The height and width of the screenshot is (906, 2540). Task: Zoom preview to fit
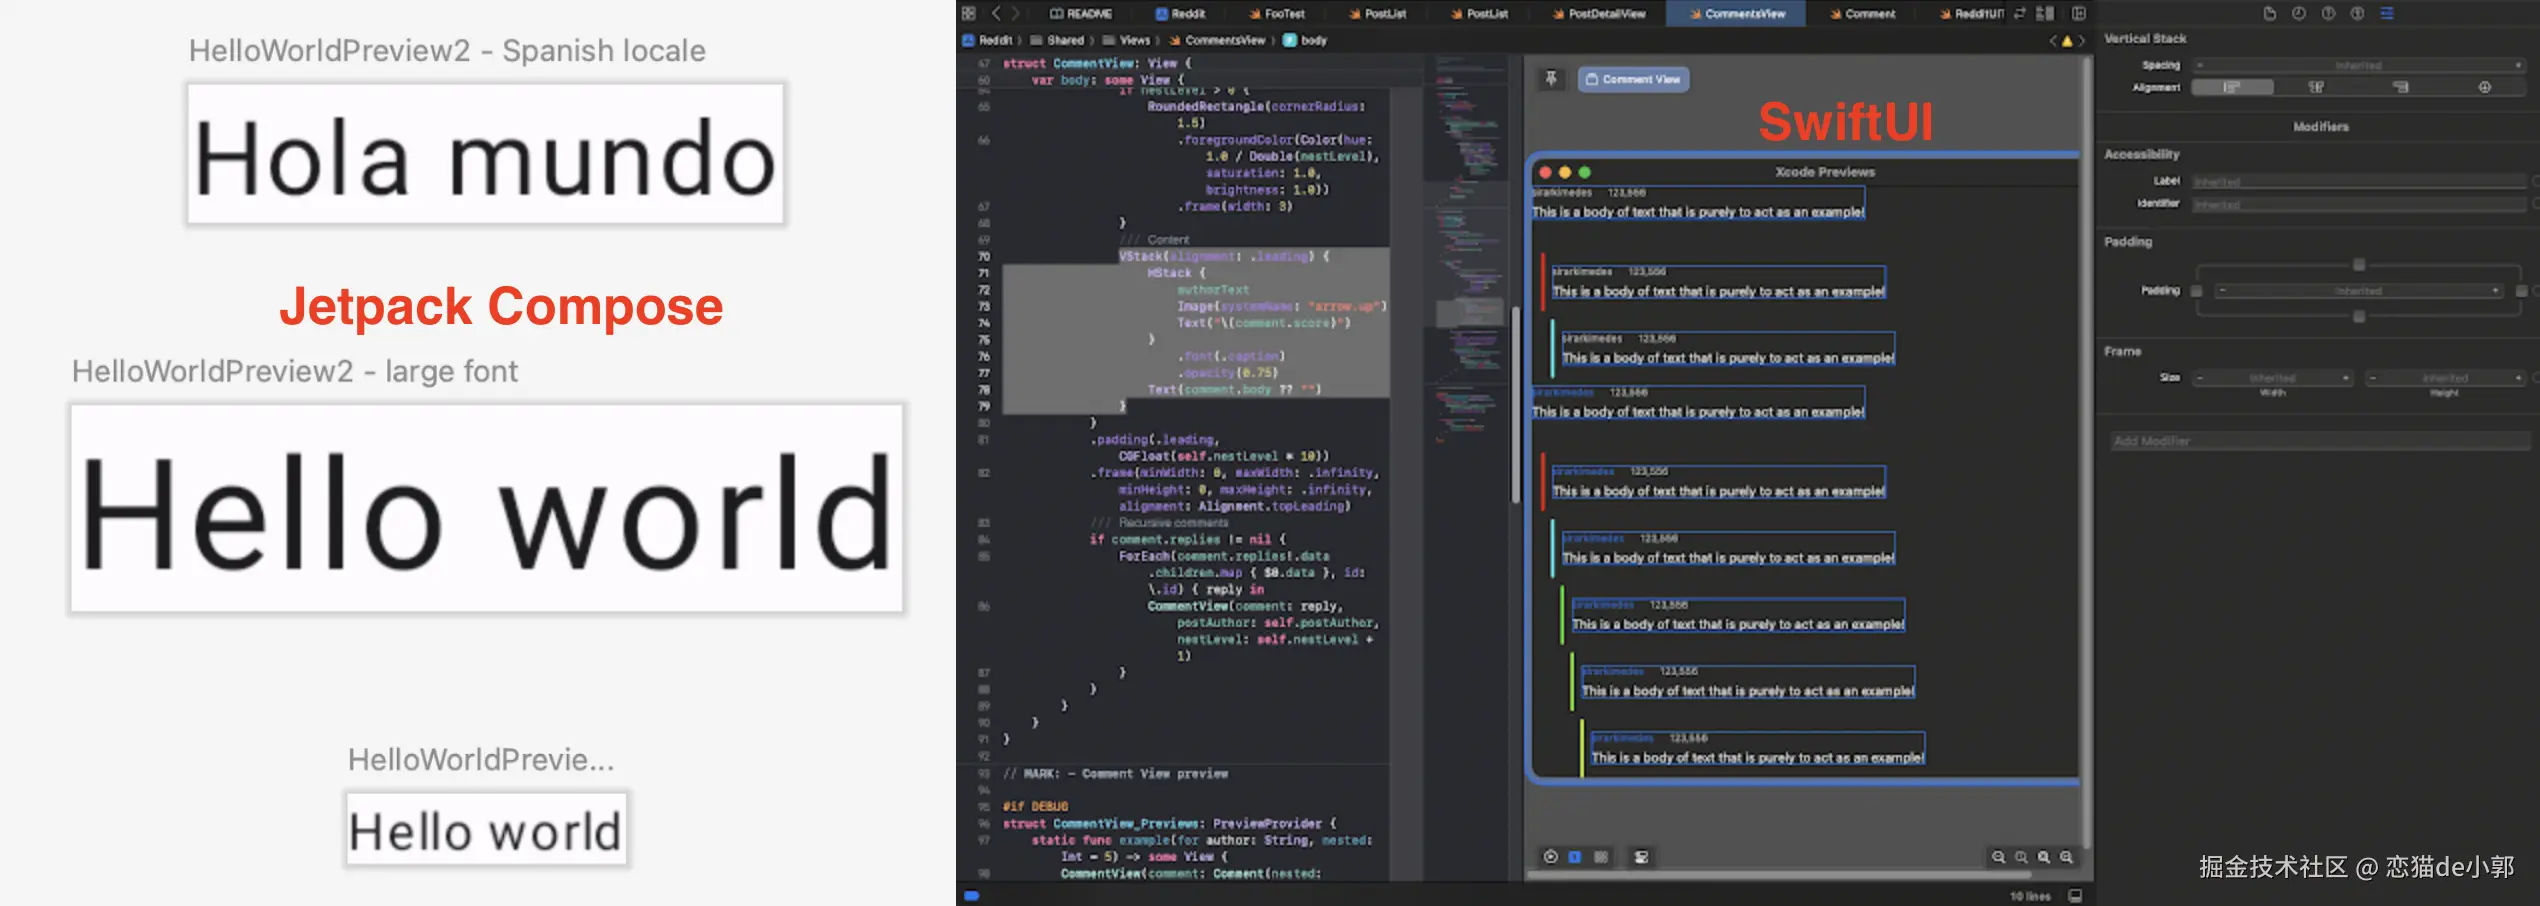[2044, 857]
